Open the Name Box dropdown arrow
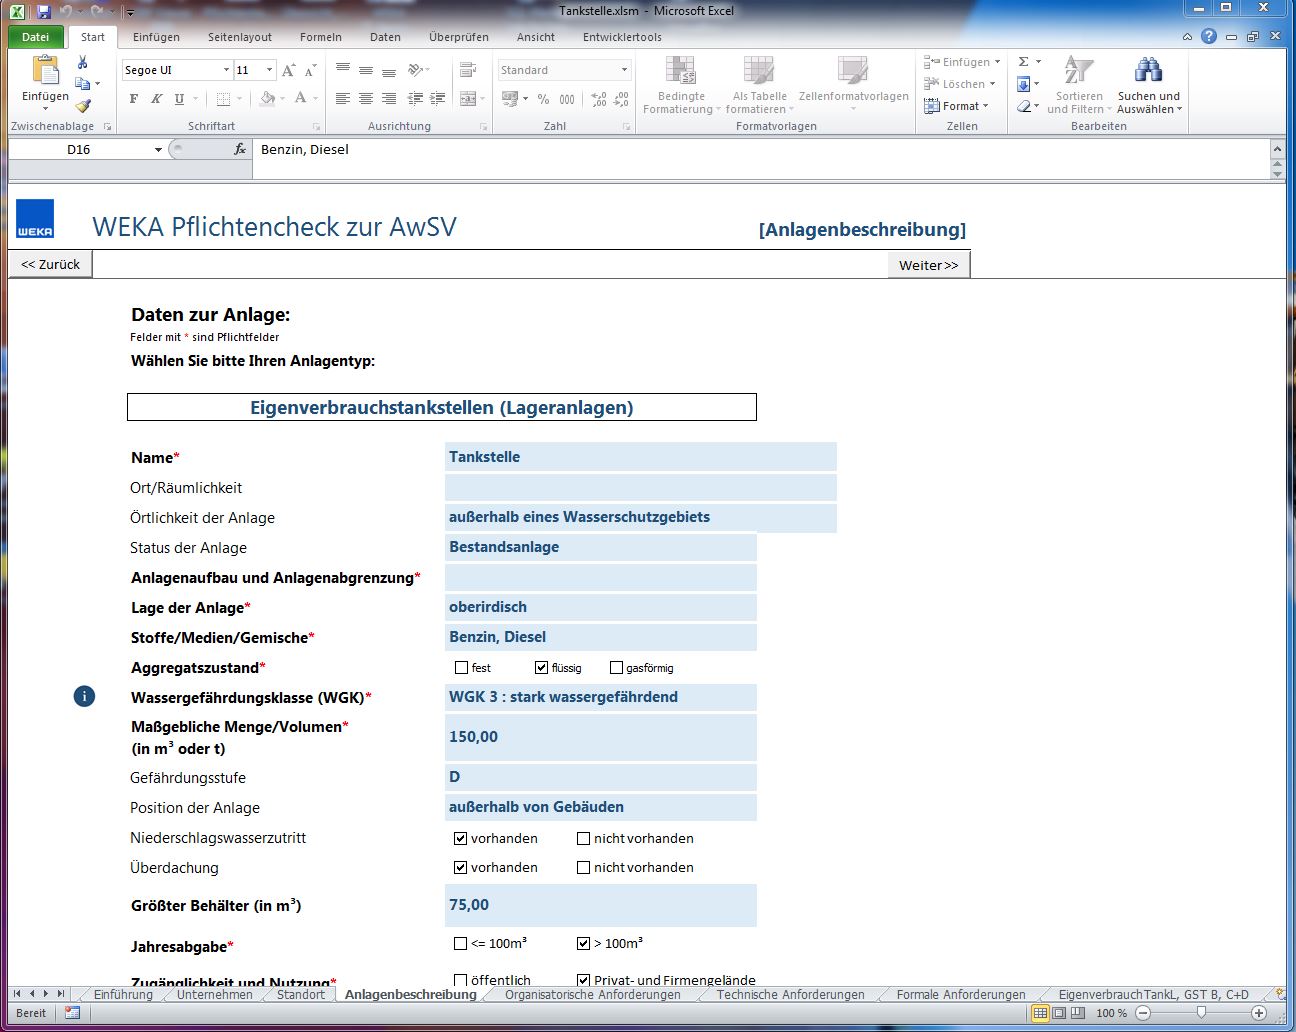Viewport: 1296px width, 1032px height. pyautogui.click(x=158, y=150)
